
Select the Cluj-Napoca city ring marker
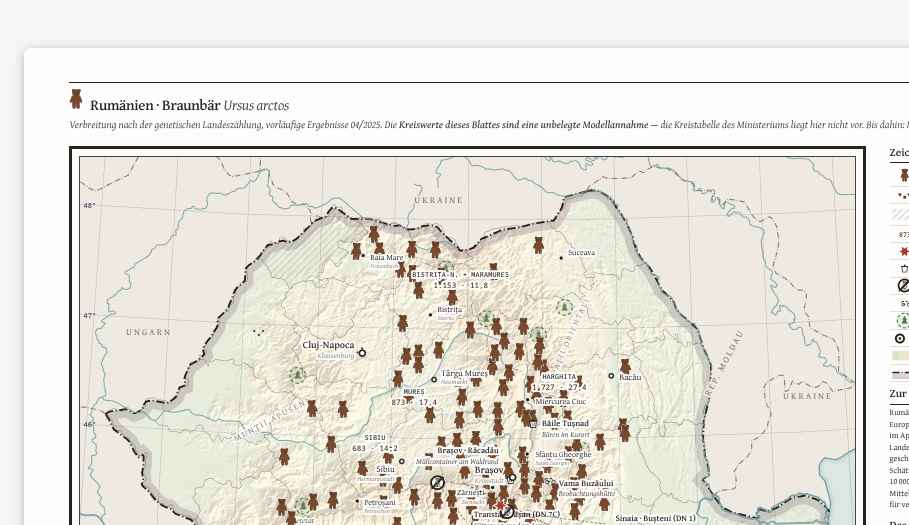point(362,353)
